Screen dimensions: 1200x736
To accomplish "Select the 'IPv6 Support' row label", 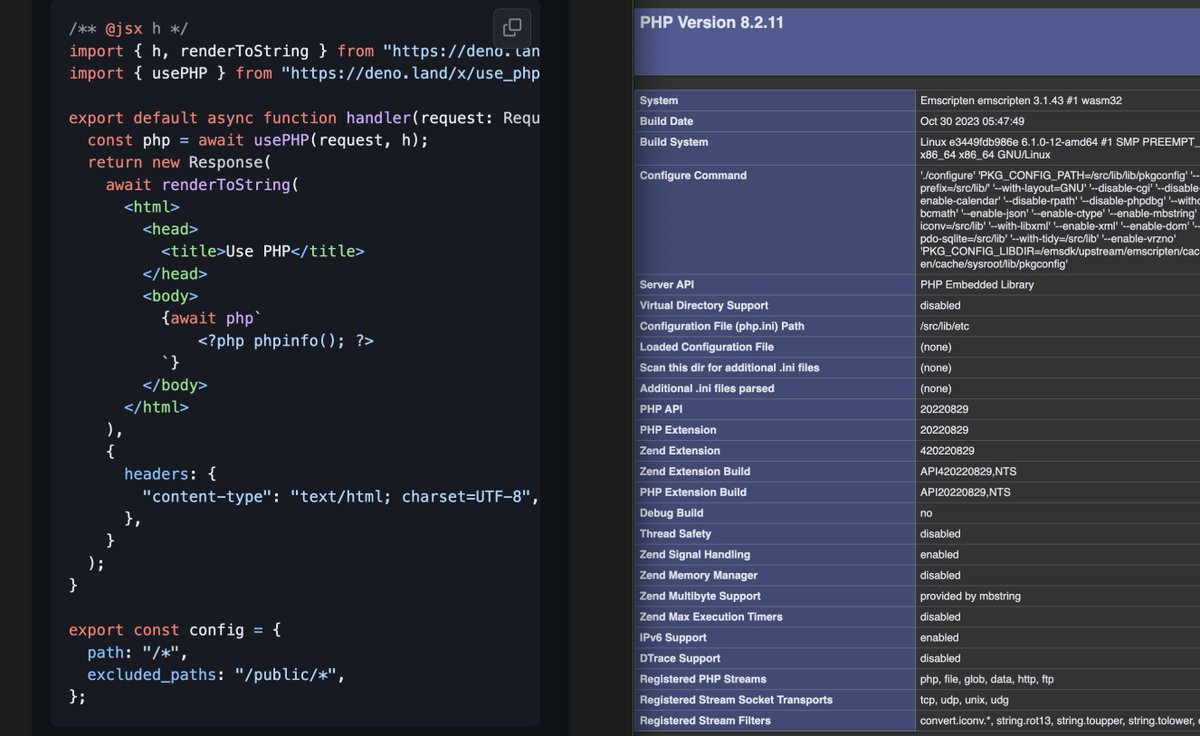I will pyautogui.click(x=673, y=637).
